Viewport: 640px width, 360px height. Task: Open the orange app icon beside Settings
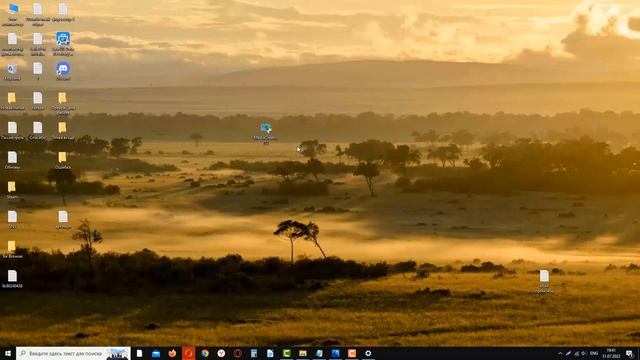pyautogui.click(x=352, y=353)
